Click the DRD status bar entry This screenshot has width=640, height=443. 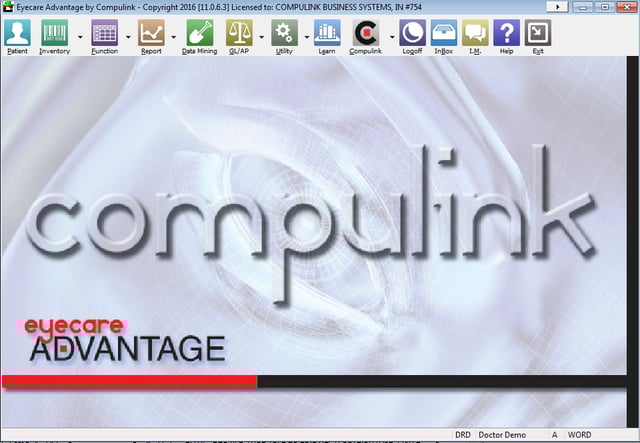463,435
